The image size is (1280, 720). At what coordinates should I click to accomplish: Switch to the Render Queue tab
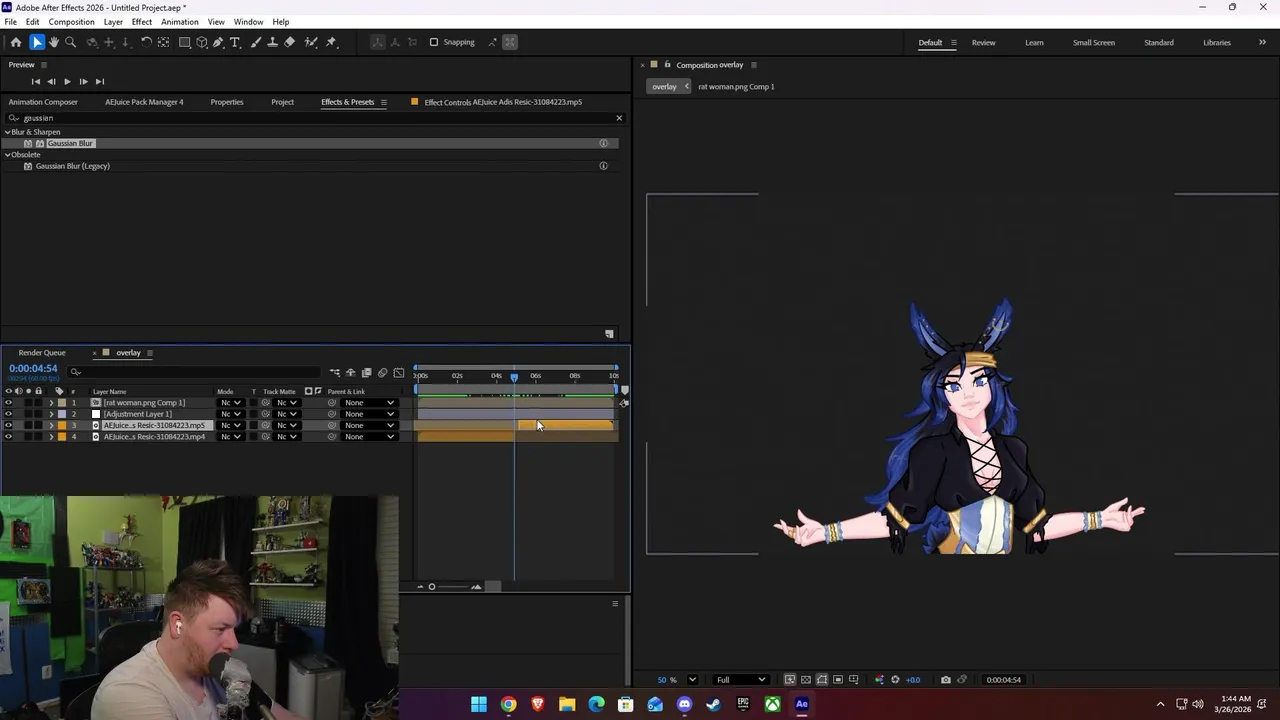point(42,353)
